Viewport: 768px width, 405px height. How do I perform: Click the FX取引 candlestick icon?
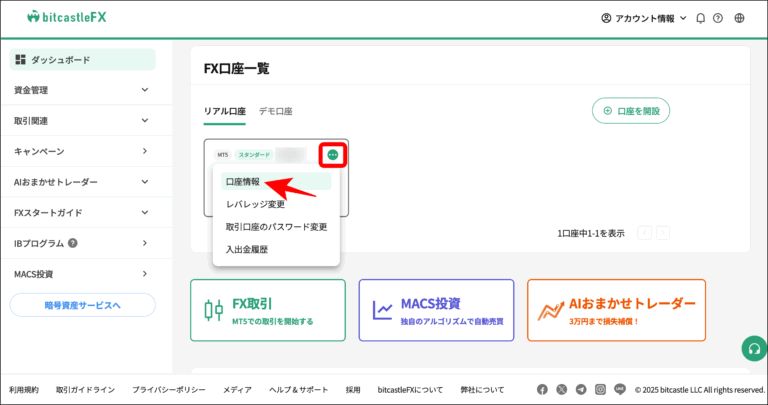(x=214, y=310)
